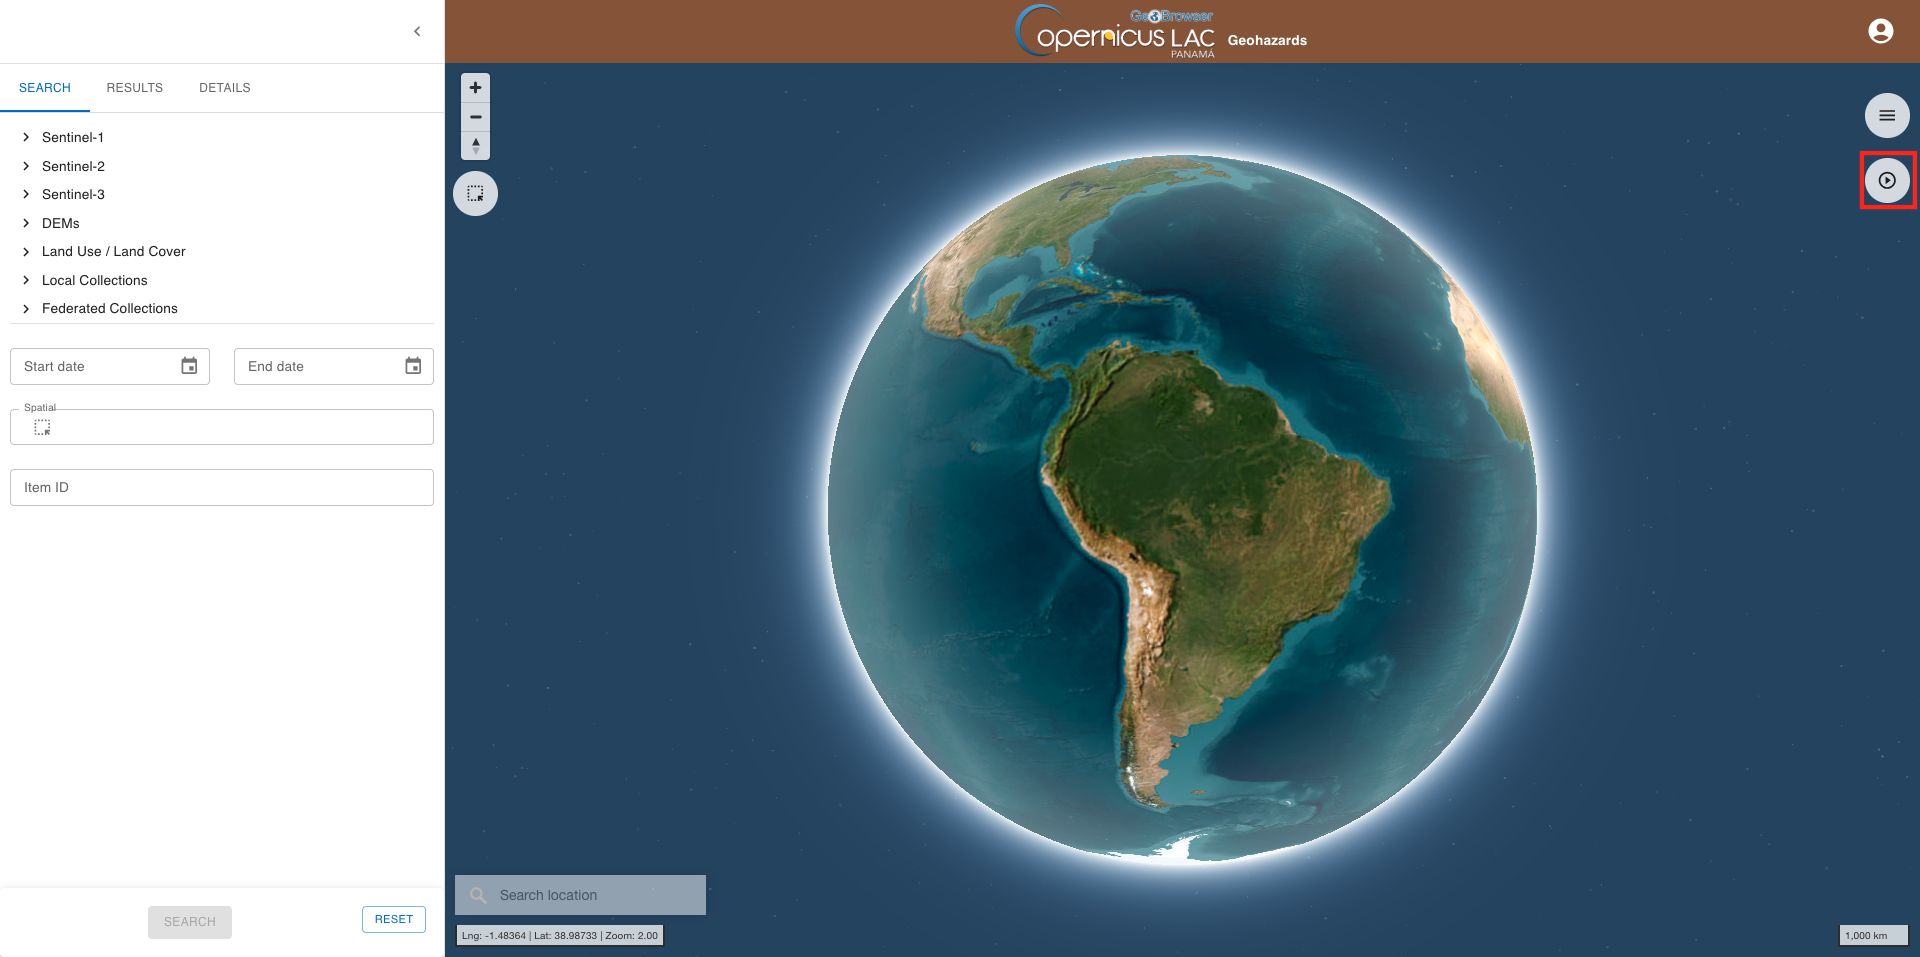Click spatial selection icon in Spatial field
1920x957 pixels.
click(42, 428)
